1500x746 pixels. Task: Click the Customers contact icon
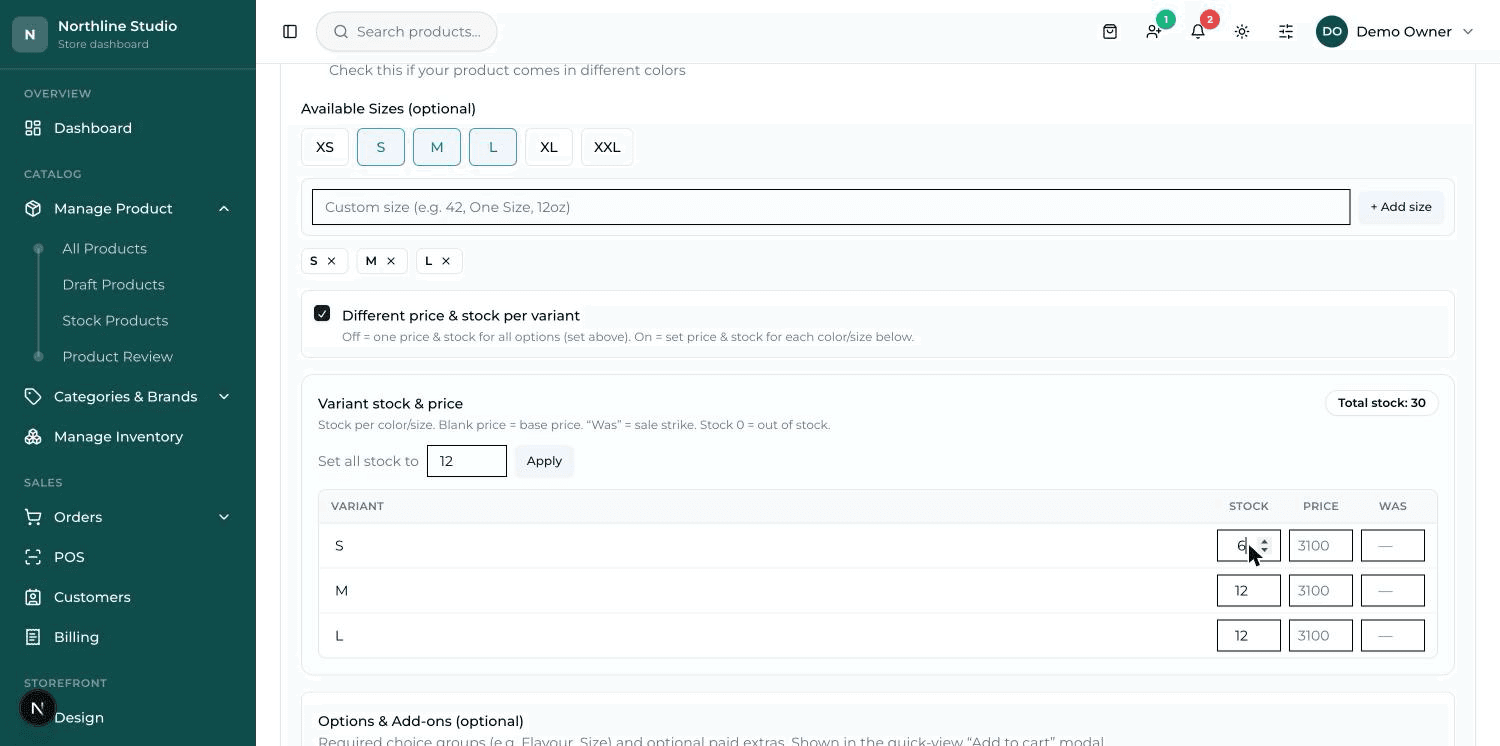coord(33,597)
